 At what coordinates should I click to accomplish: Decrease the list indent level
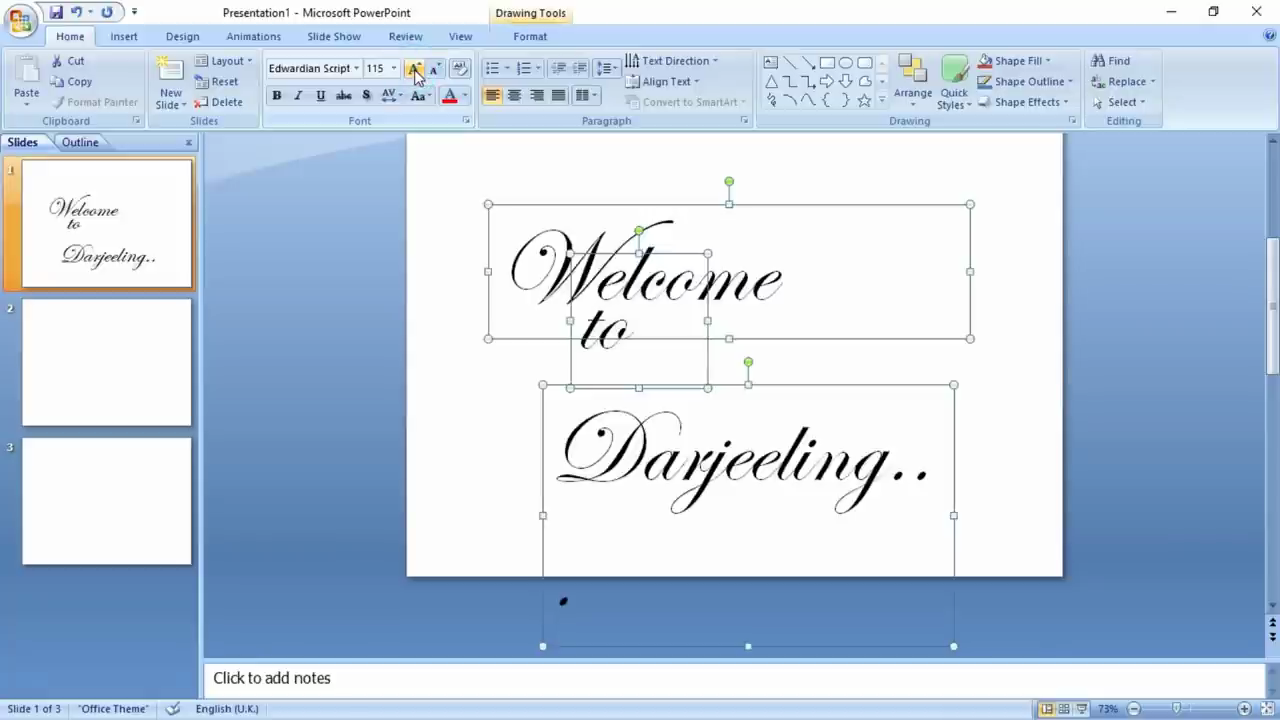[x=559, y=68]
